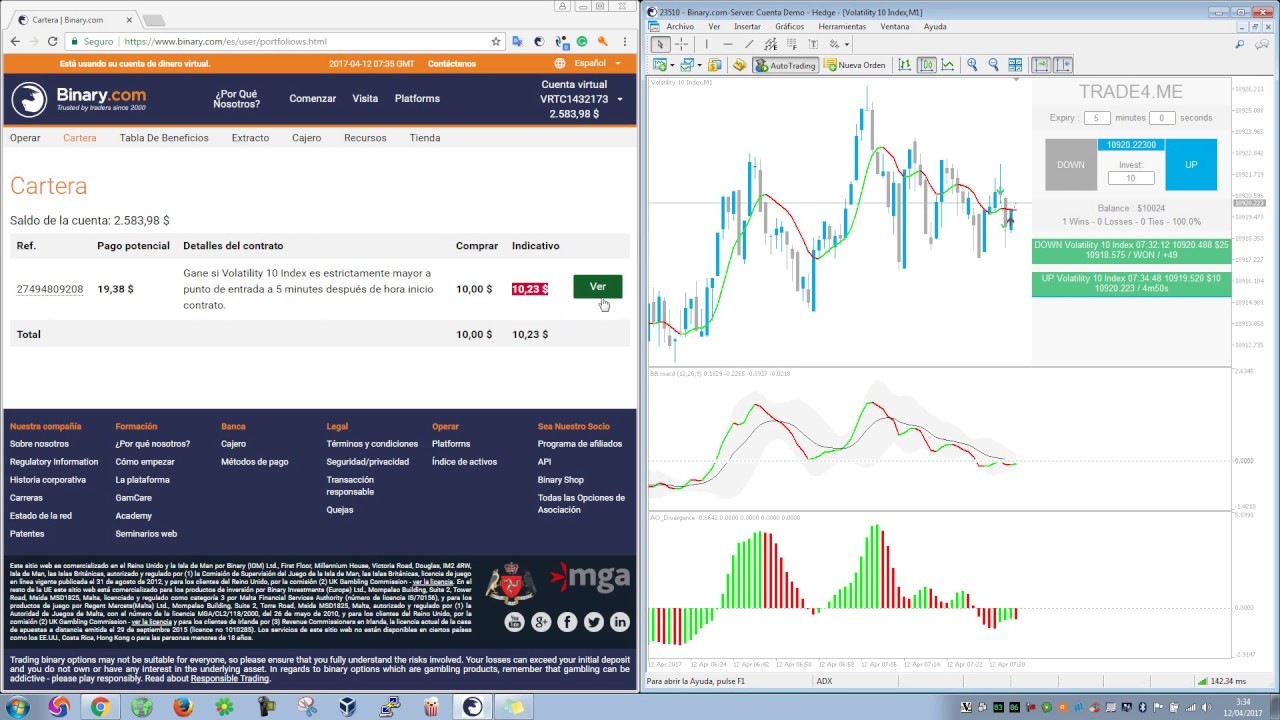Click the UP trade button
This screenshot has height=720, width=1280.
1191,164
